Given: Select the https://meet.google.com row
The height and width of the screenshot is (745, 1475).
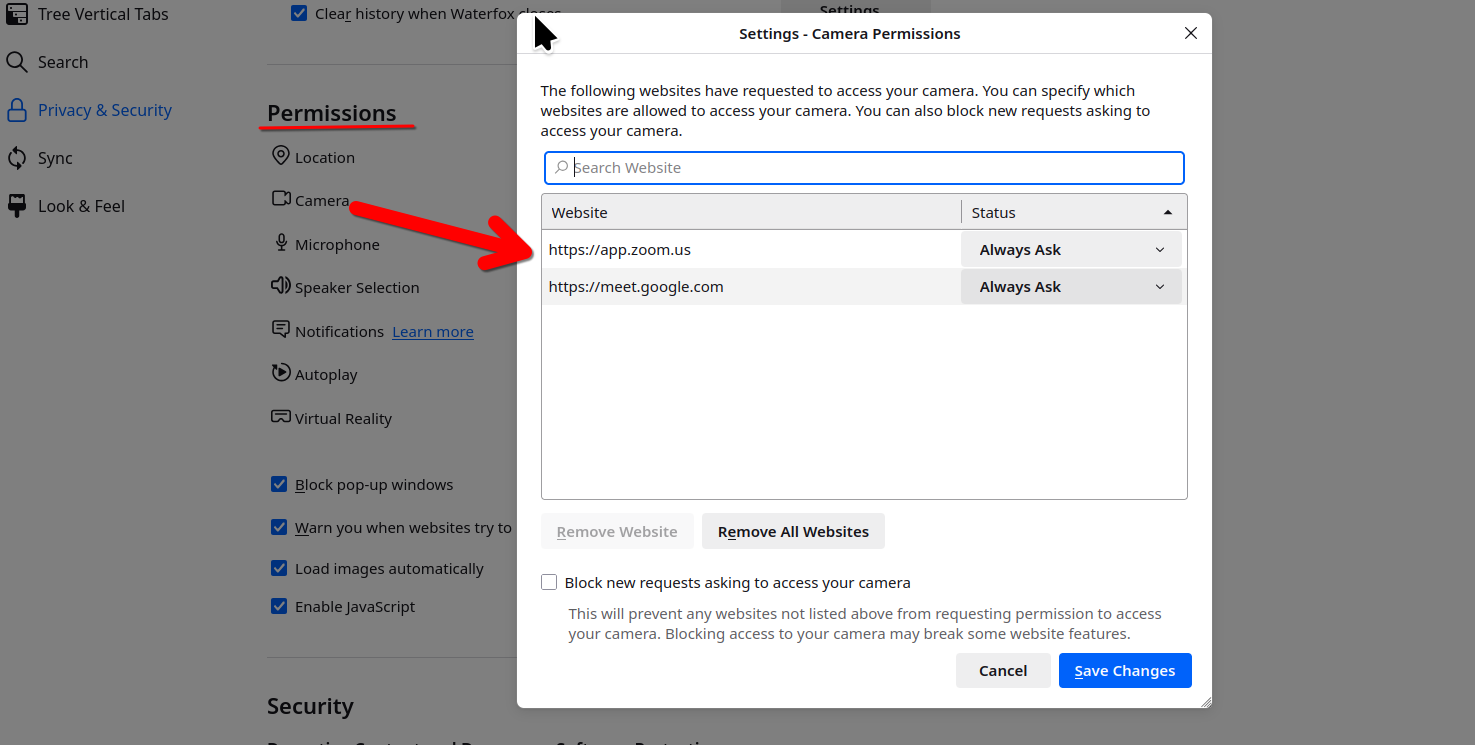Looking at the screenshot, I should [750, 287].
